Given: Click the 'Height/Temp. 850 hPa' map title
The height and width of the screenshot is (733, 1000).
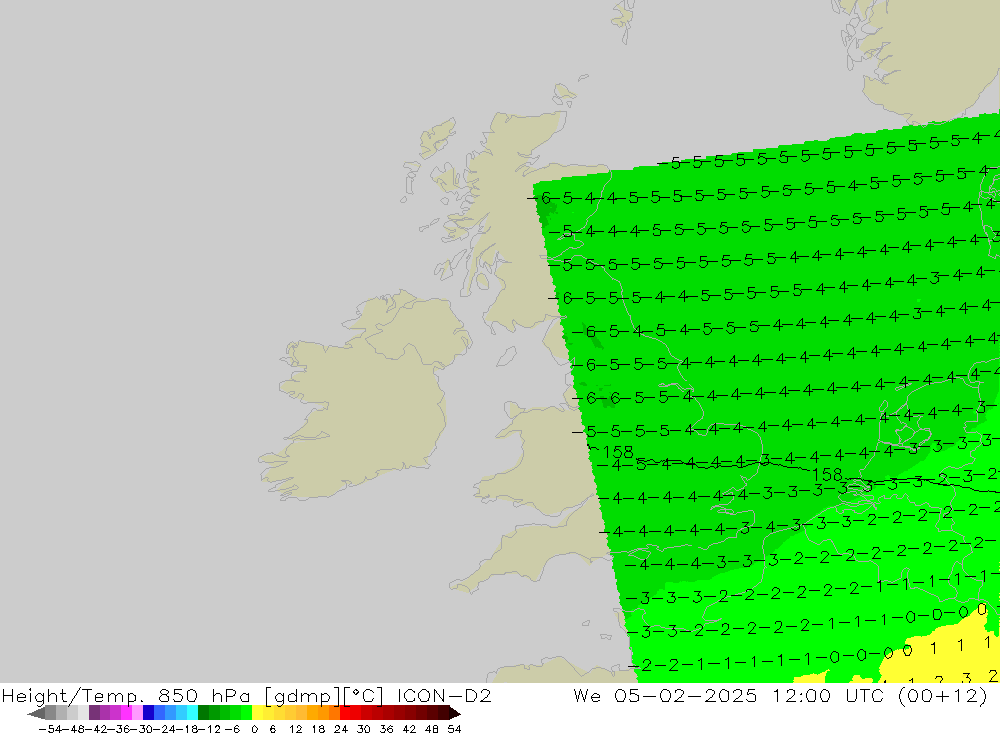Looking at the screenshot, I should pyautogui.click(x=126, y=695).
